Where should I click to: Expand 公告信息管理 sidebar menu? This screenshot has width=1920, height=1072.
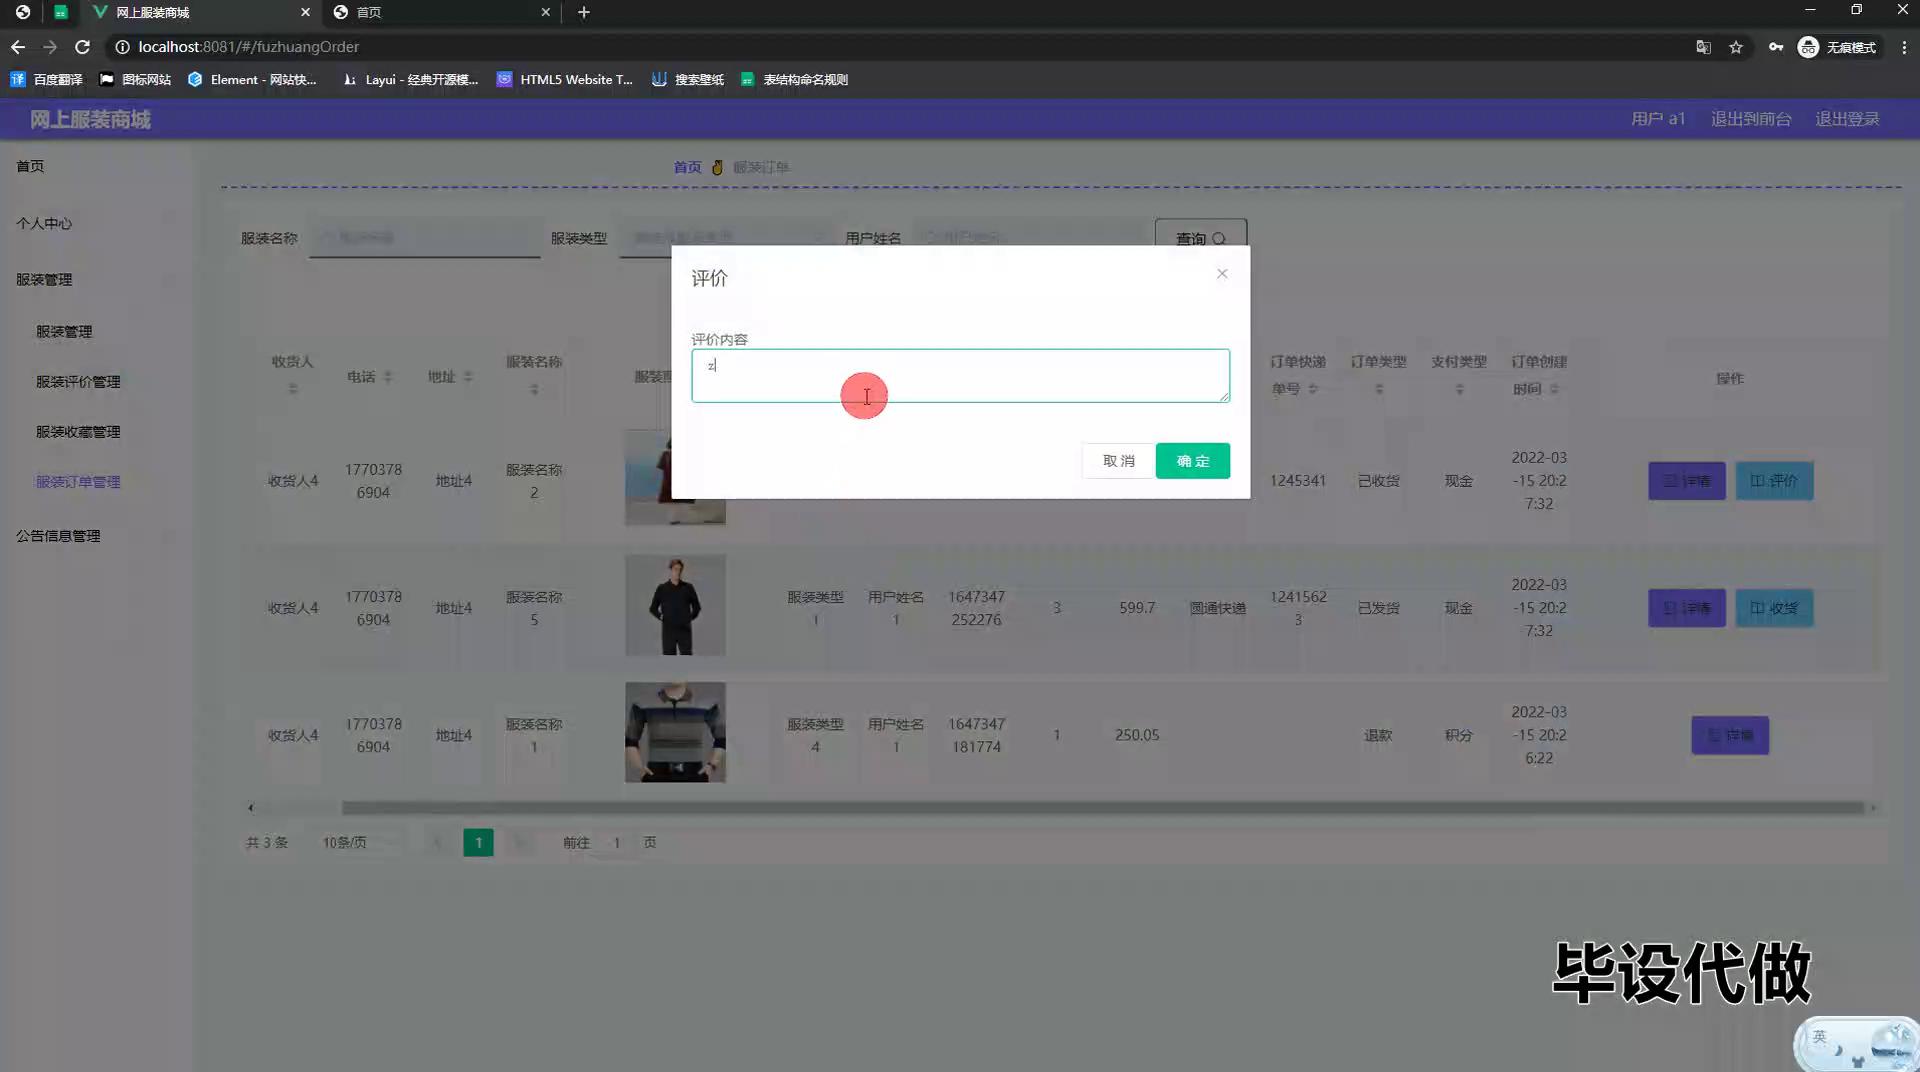[x=58, y=536]
